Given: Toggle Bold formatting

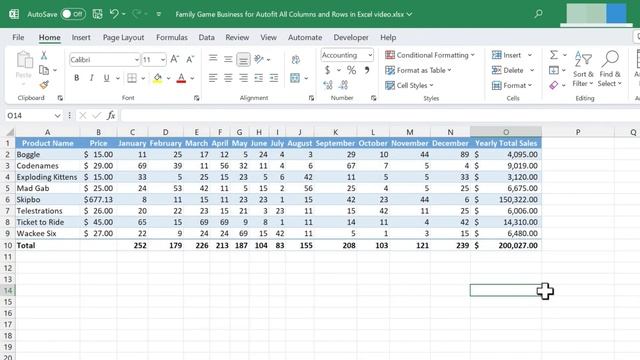Looking at the screenshot, I should [x=76, y=78].
